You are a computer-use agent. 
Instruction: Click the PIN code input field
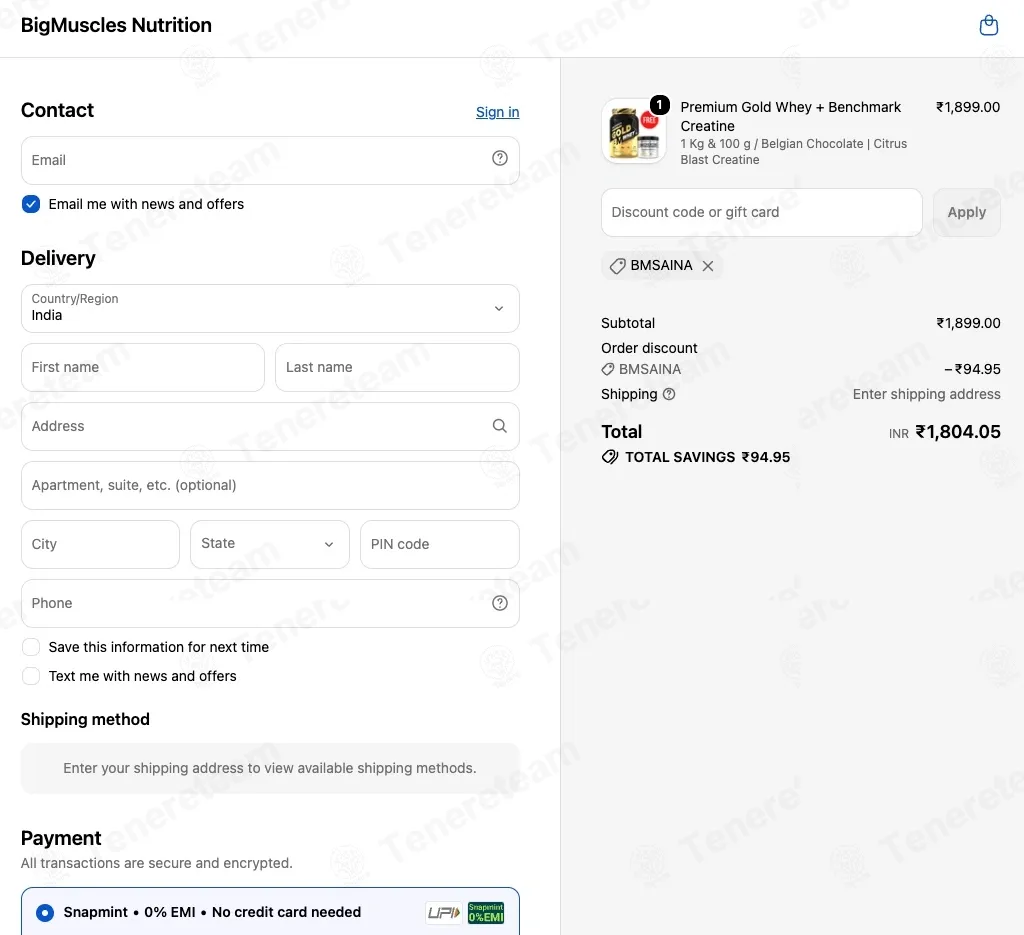click(x=440, y=544)
